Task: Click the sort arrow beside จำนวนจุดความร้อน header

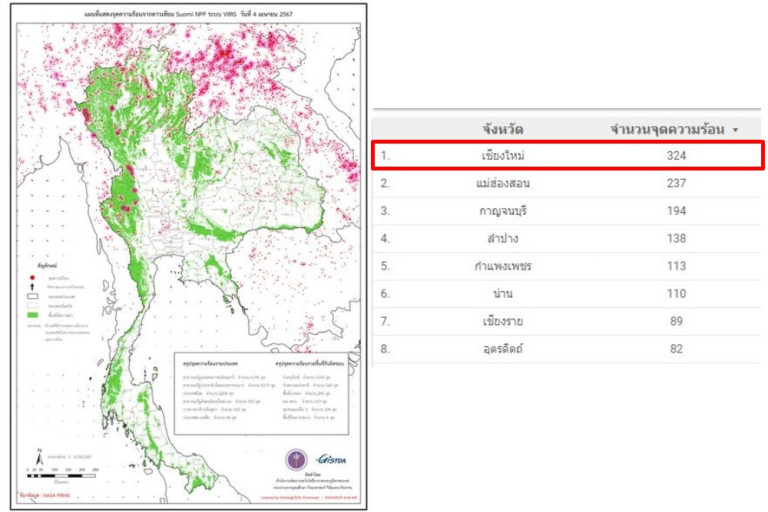Action: click(736, 130)
